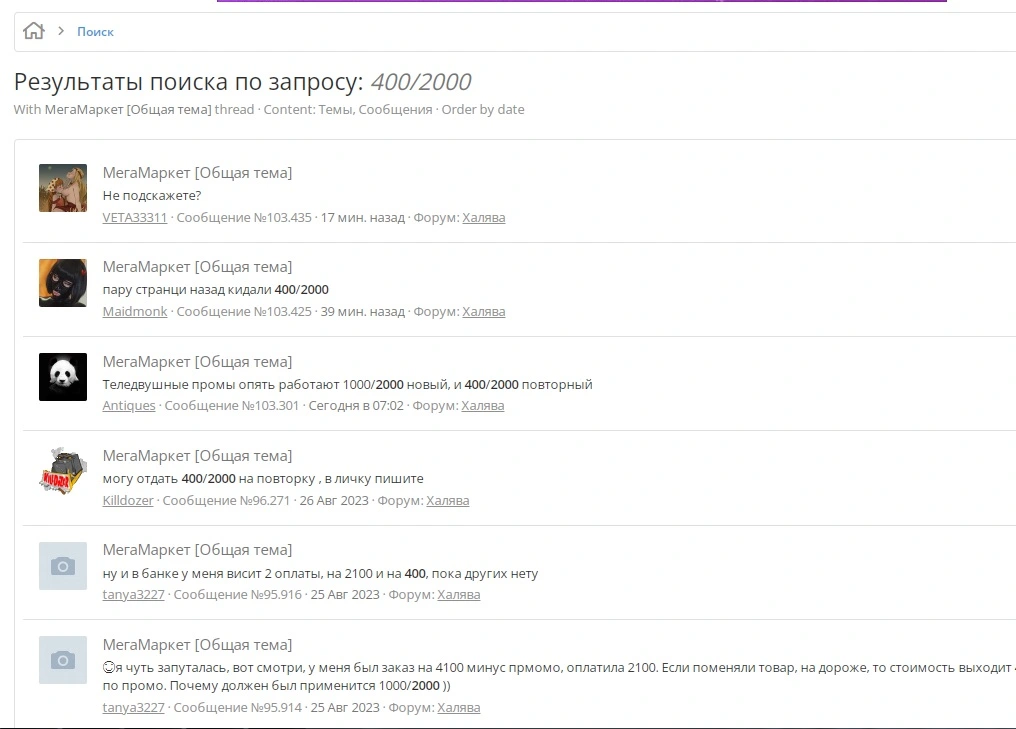Click snippet 'могу отдать 400/2000 на повторку'
Screen dimensions: 1016x729
(x=263, y=479)
